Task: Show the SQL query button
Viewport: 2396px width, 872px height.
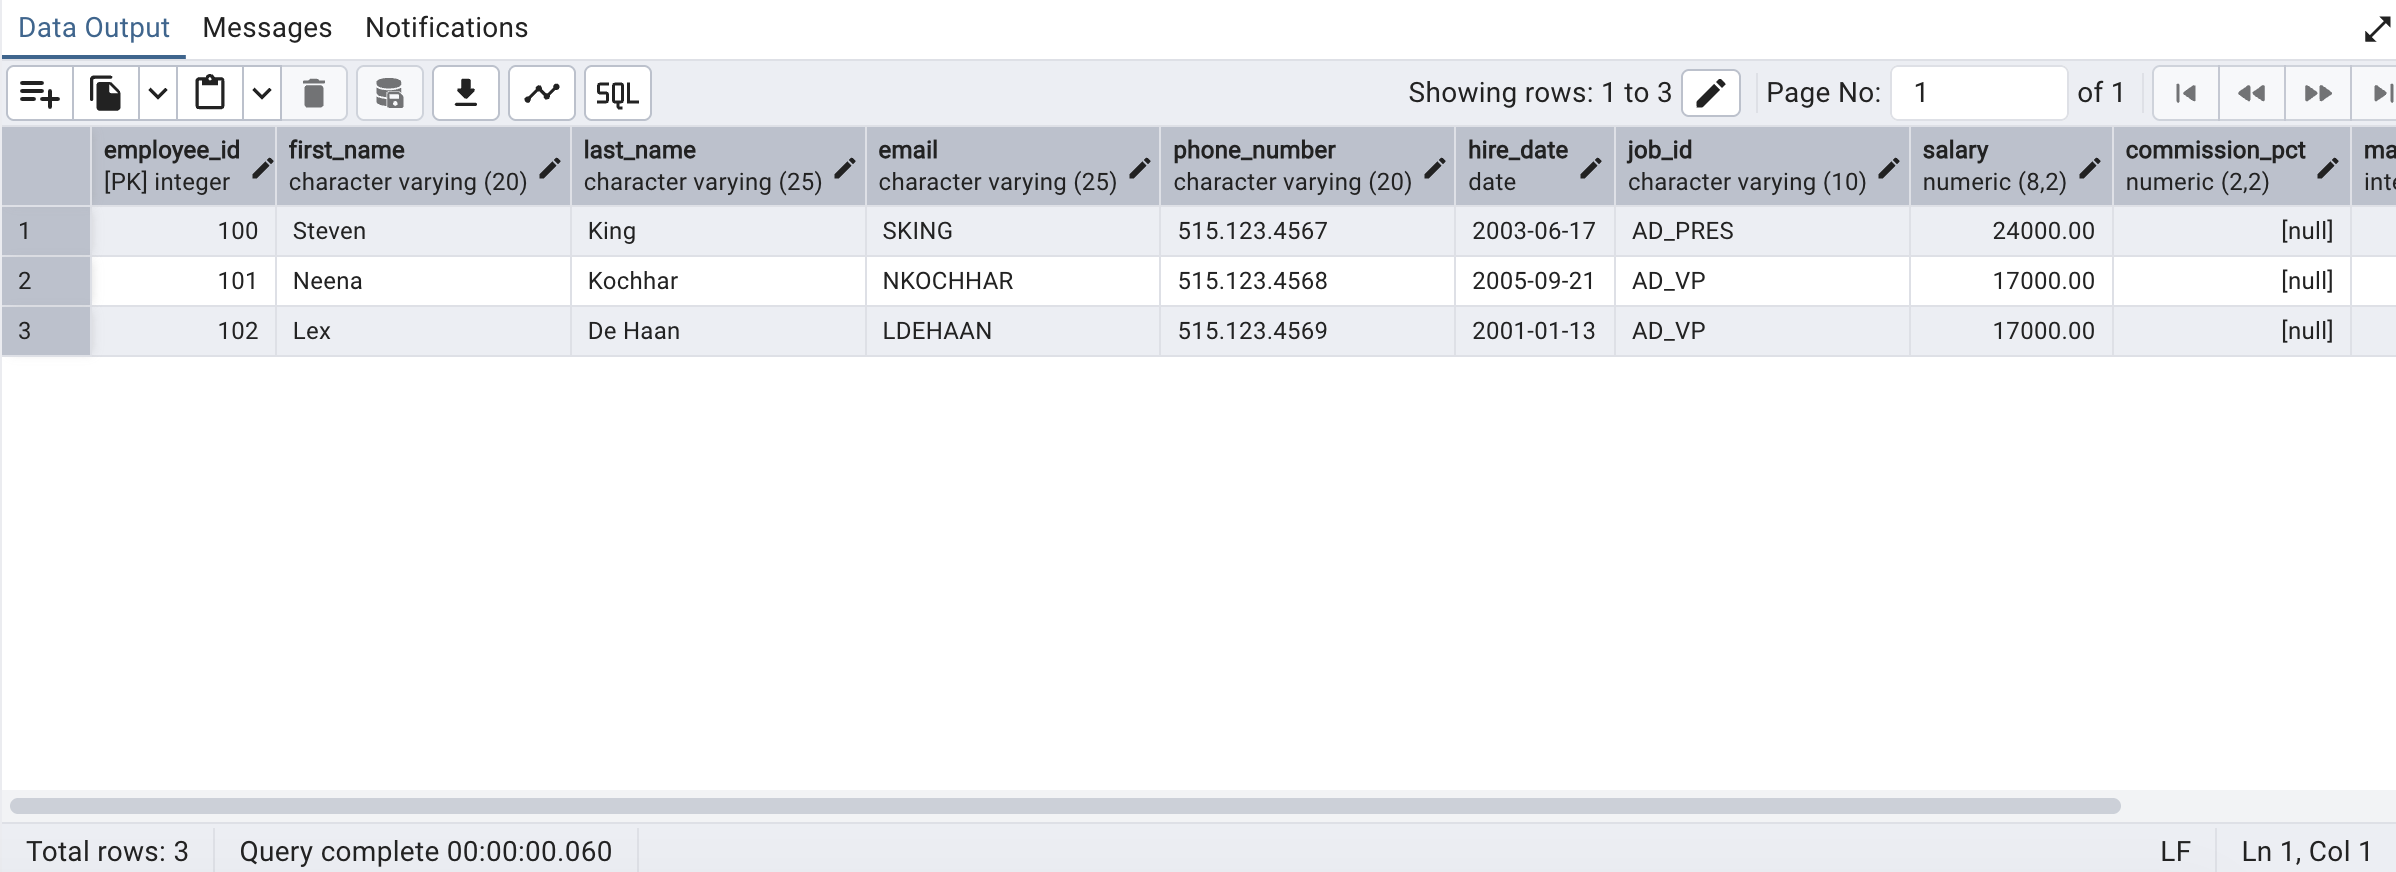Action: coord(617,93)
